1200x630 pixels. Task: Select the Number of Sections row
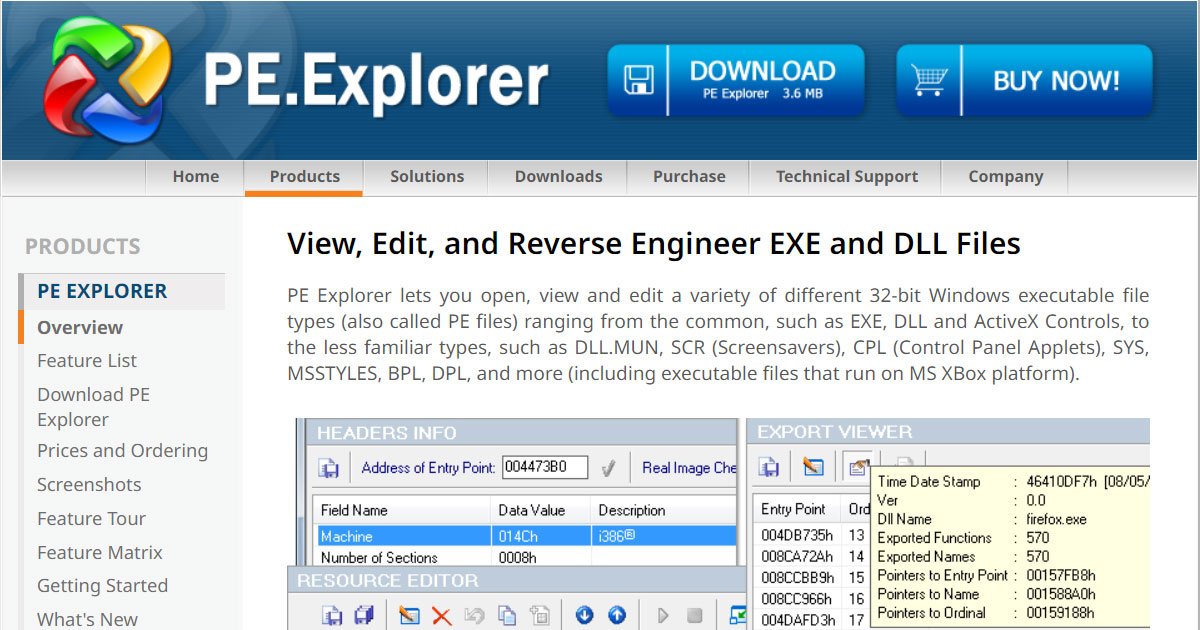[x=525, y=558]
